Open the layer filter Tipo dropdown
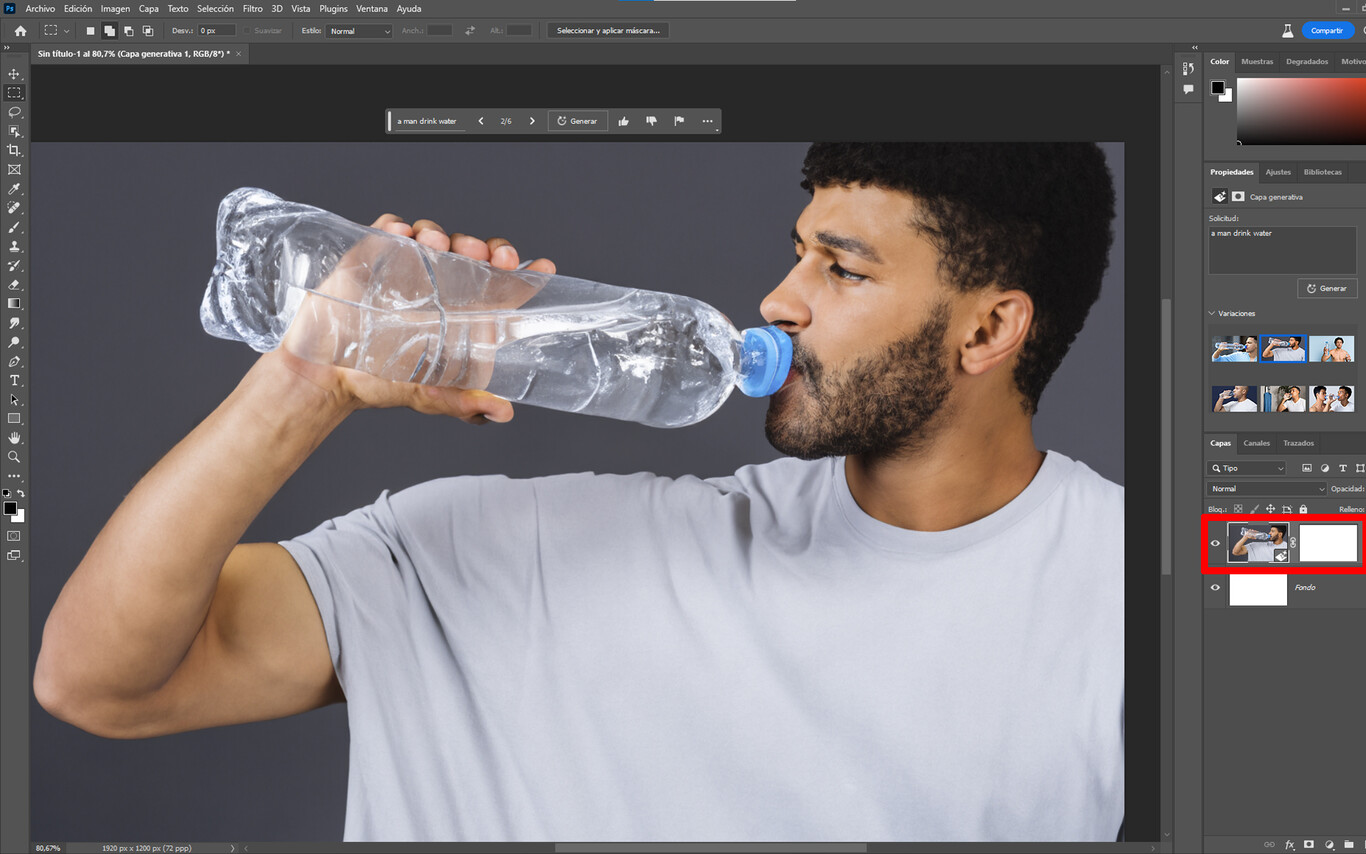The image size is (1366, 854). point(1246,468)
